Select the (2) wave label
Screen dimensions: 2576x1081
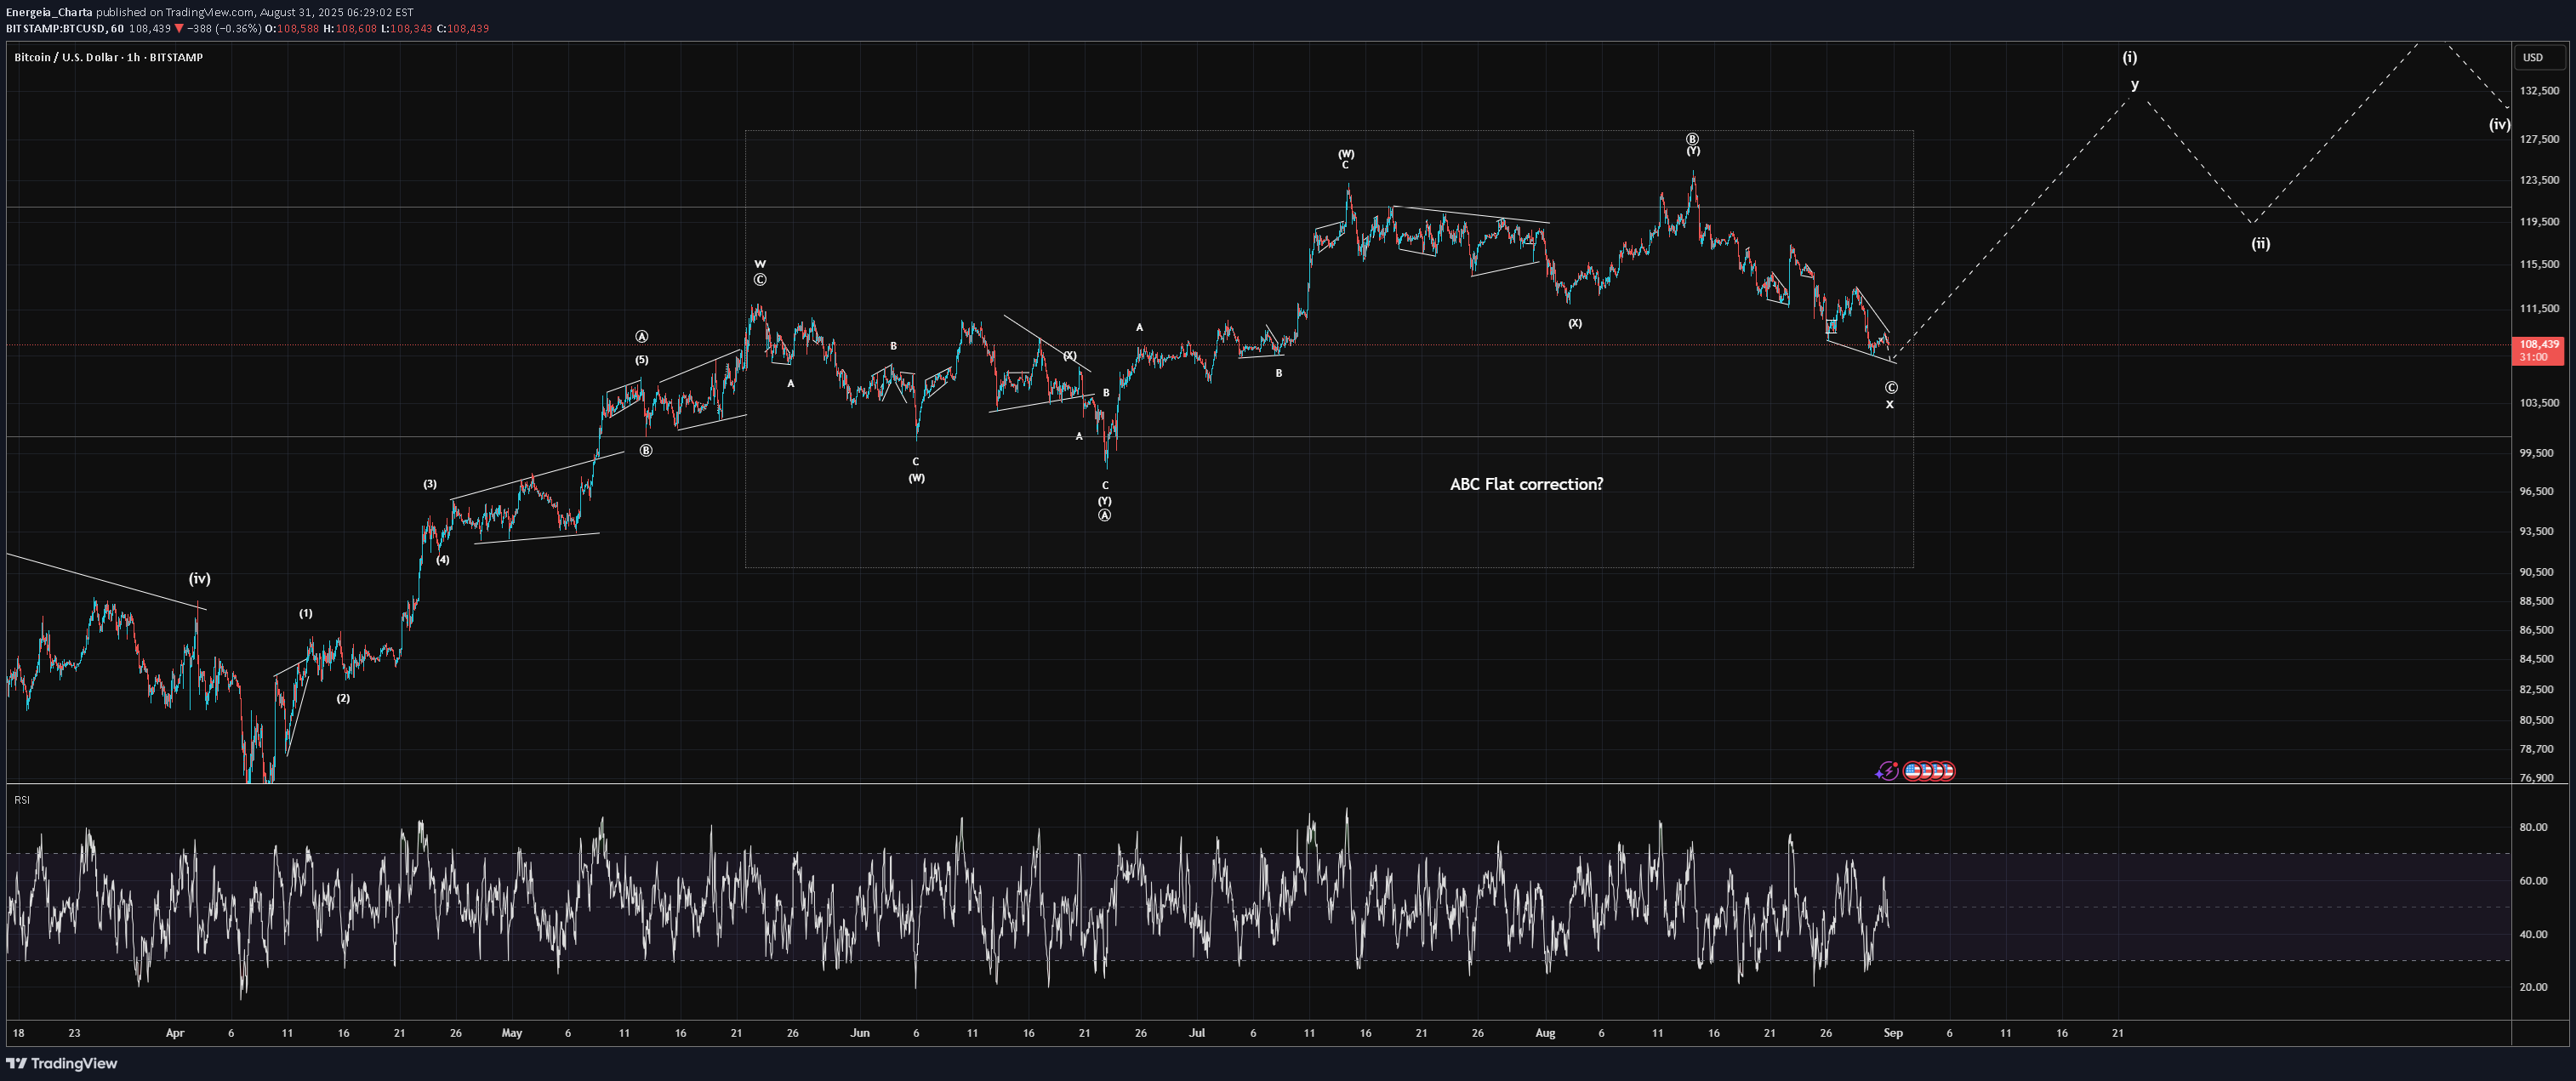pos(343,698)
